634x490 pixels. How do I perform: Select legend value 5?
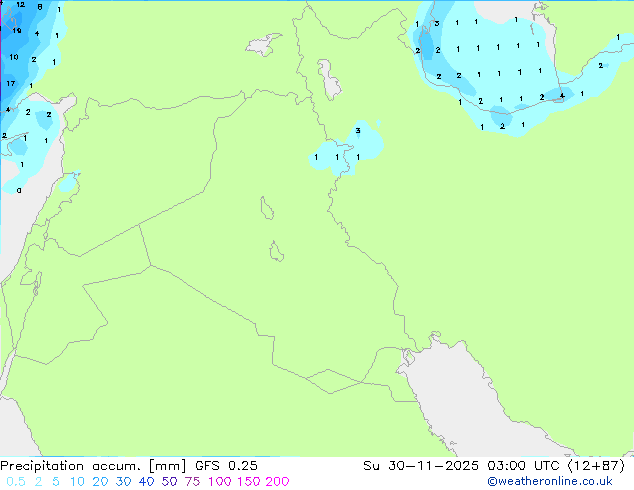pos(56,482)
